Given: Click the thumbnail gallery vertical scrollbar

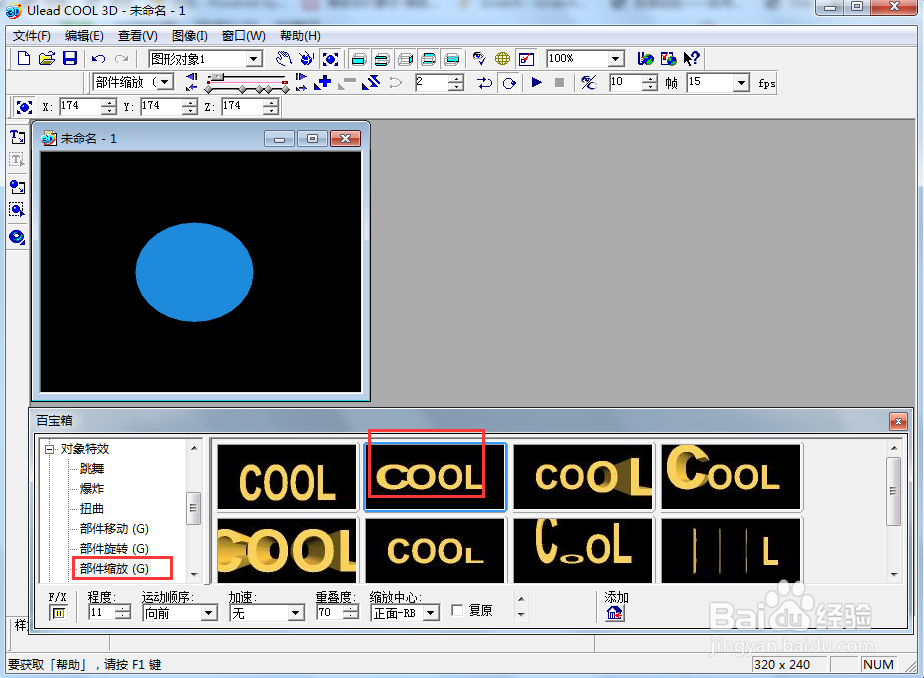Looking at the screenshot, I should coord(894,511).
